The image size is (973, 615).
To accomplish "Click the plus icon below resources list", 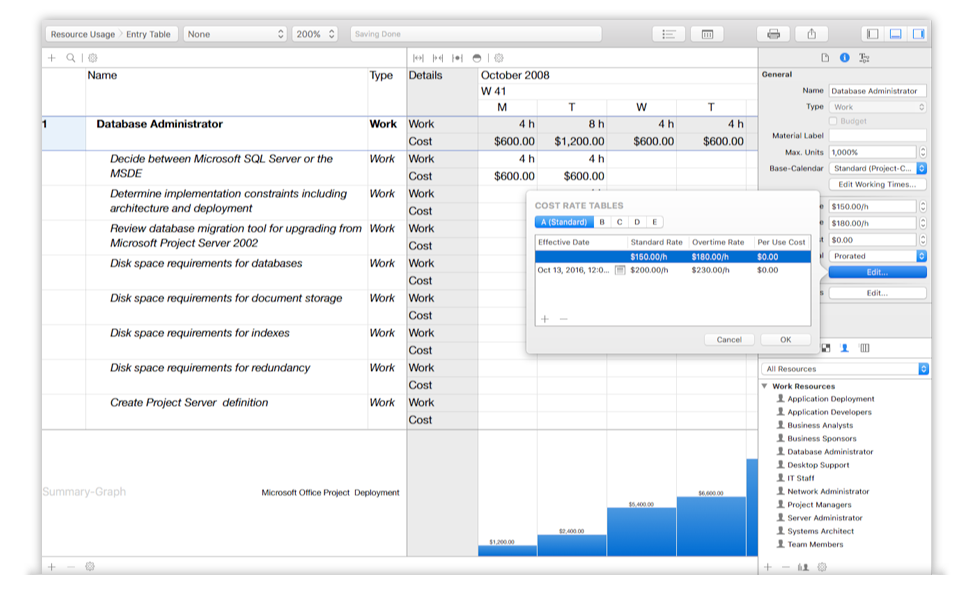I will point(768,567).
